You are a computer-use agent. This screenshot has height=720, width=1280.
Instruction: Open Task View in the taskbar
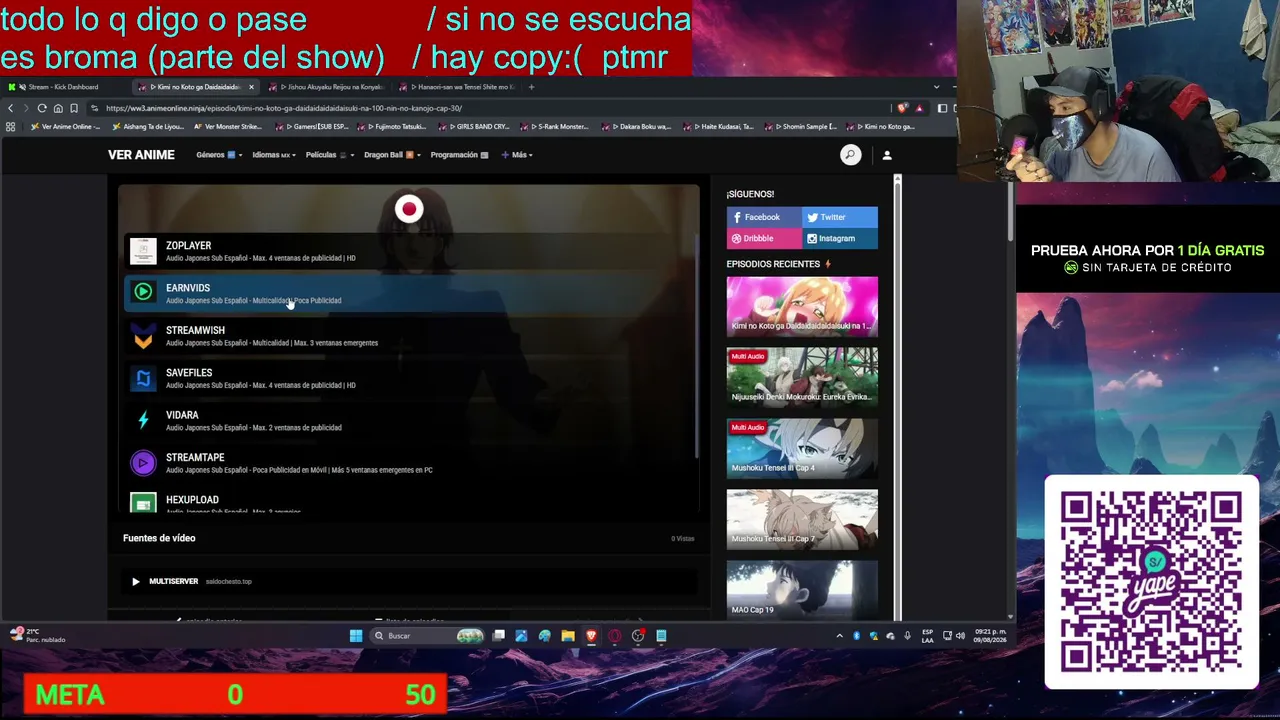[498, 636]
